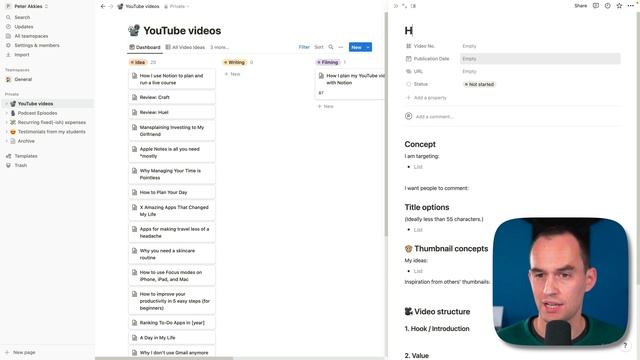Open Trash in the sidebar

pyautogui.click(x=20, y=165)
